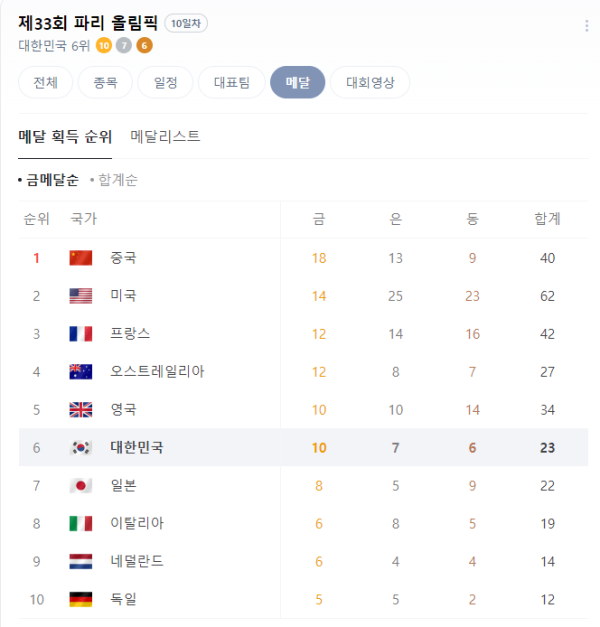
Task: Click the France flag icon
Action: pyautogui.click(x=81, y=334)
